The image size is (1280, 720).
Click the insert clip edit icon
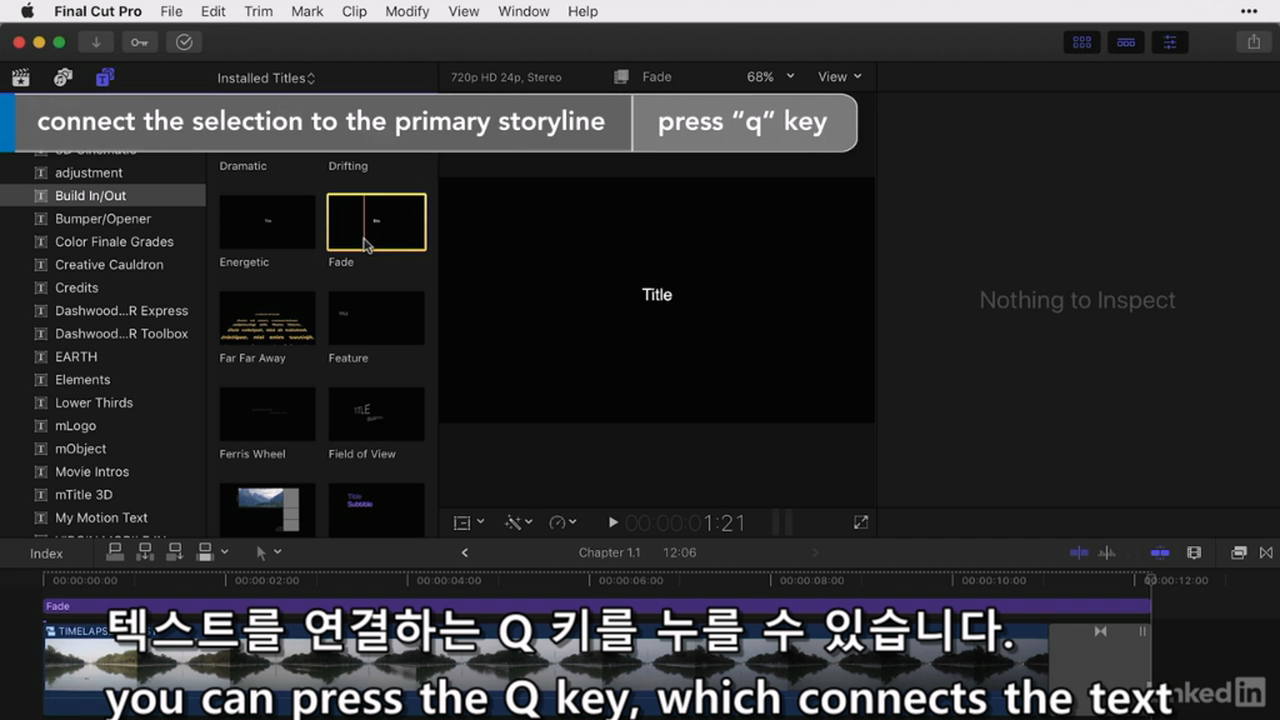(145, 551)
